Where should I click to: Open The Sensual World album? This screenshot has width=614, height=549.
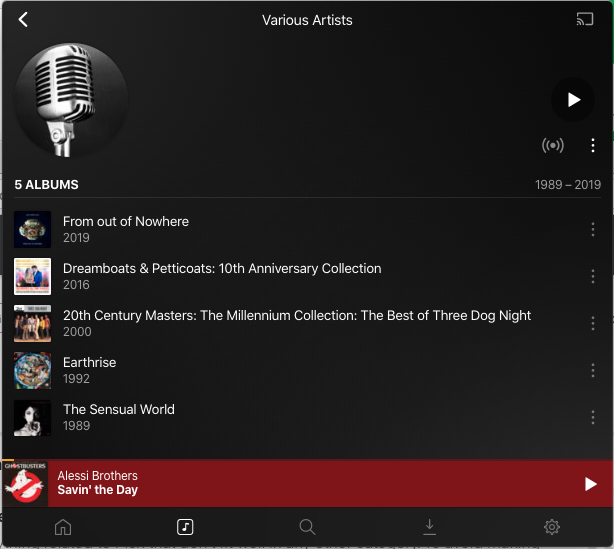(307, 417)
